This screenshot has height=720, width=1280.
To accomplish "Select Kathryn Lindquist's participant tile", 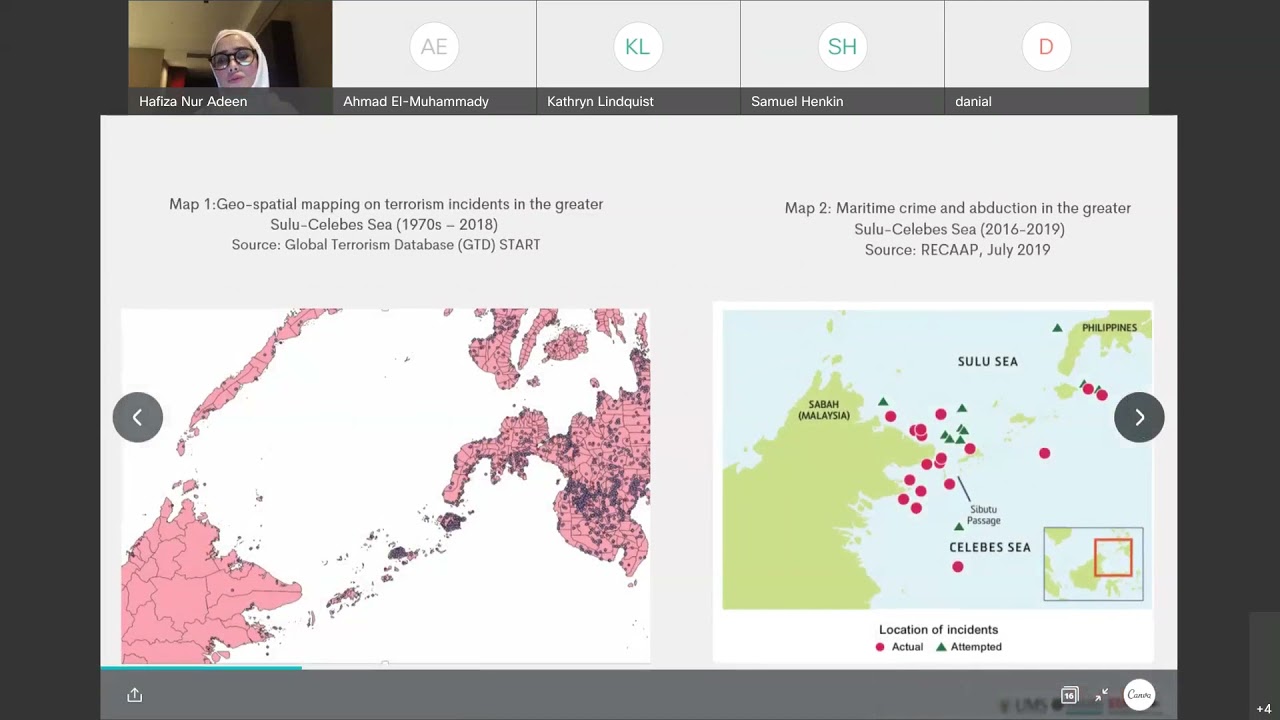I will (x=638, y=57).
